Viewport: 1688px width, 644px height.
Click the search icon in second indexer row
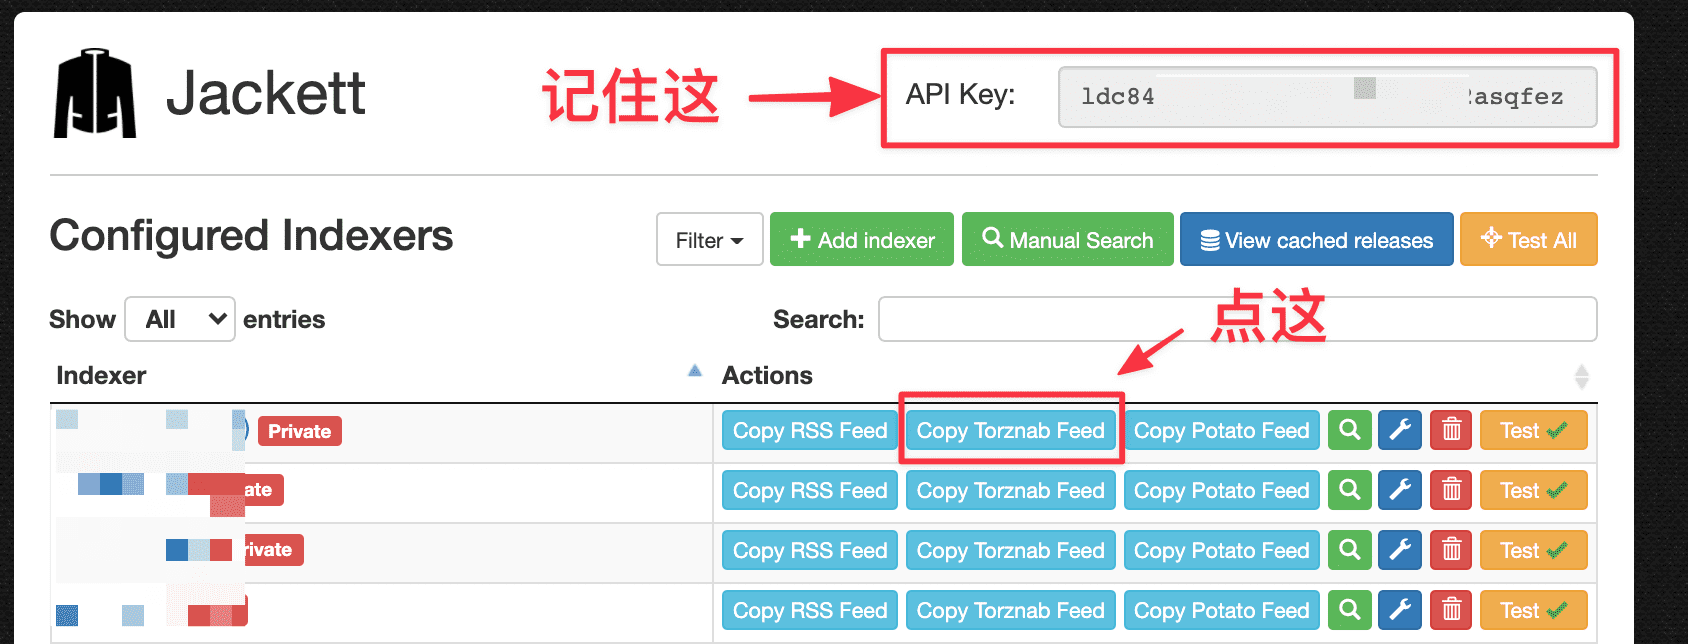click(x=1349, y=491)
